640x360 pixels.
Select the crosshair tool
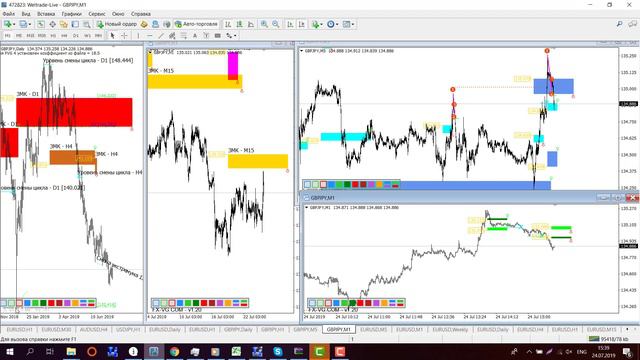pyautogui.click(x=124, y=36)
